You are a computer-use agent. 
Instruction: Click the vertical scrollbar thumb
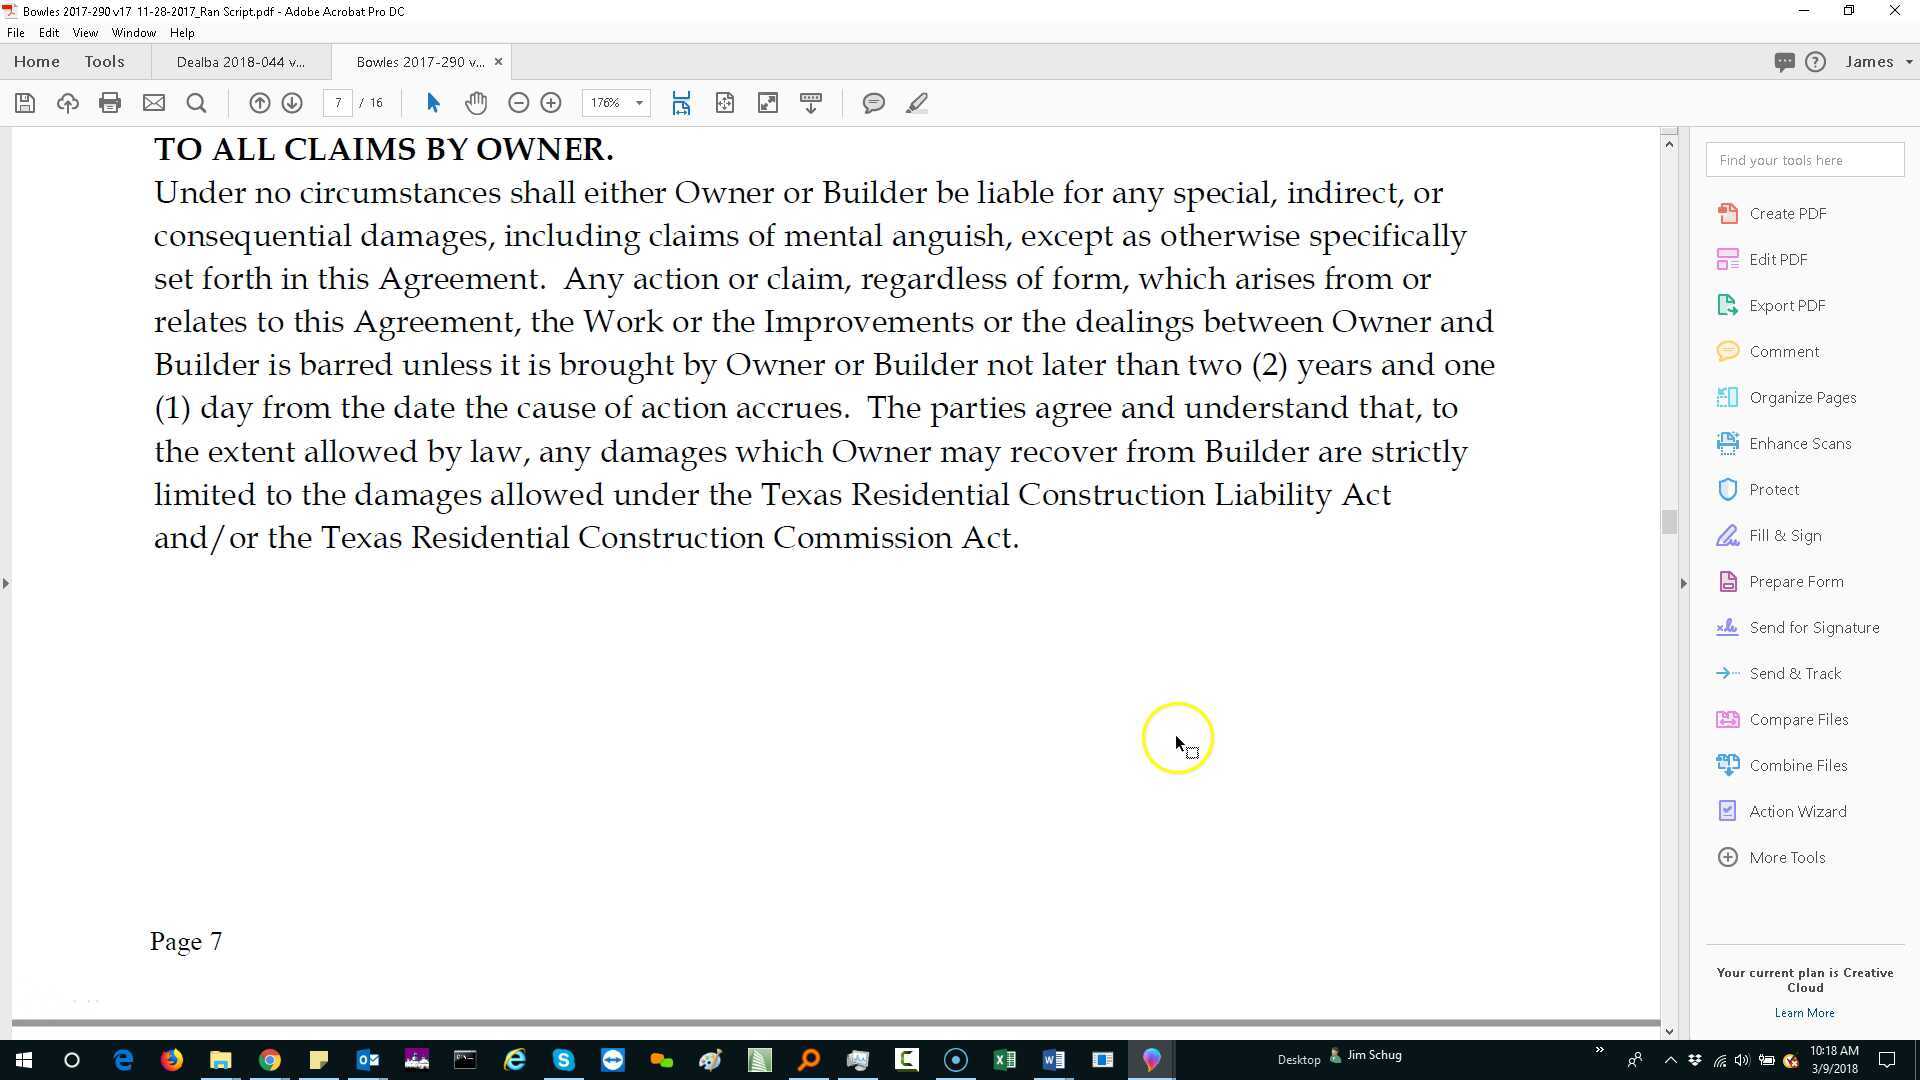tap(1668, 521)
